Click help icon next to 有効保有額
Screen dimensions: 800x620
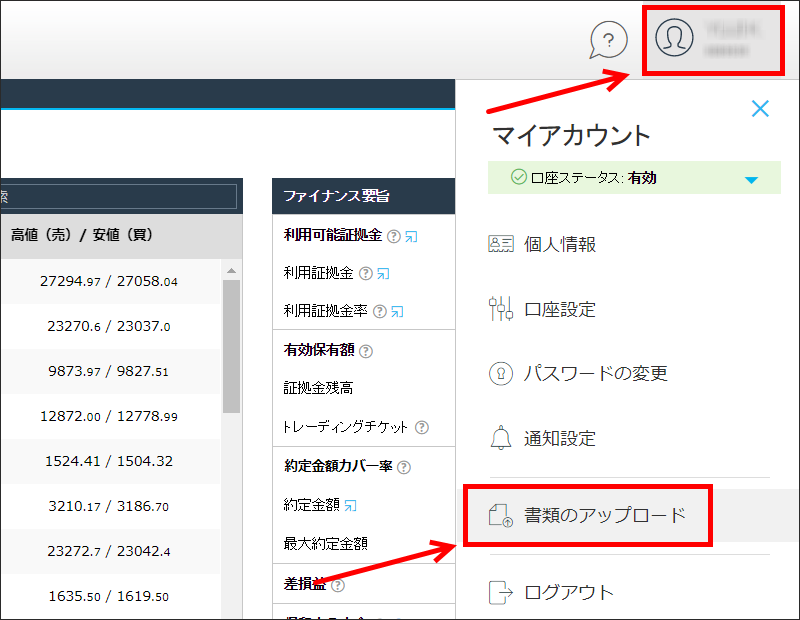(x=365, y=351)
